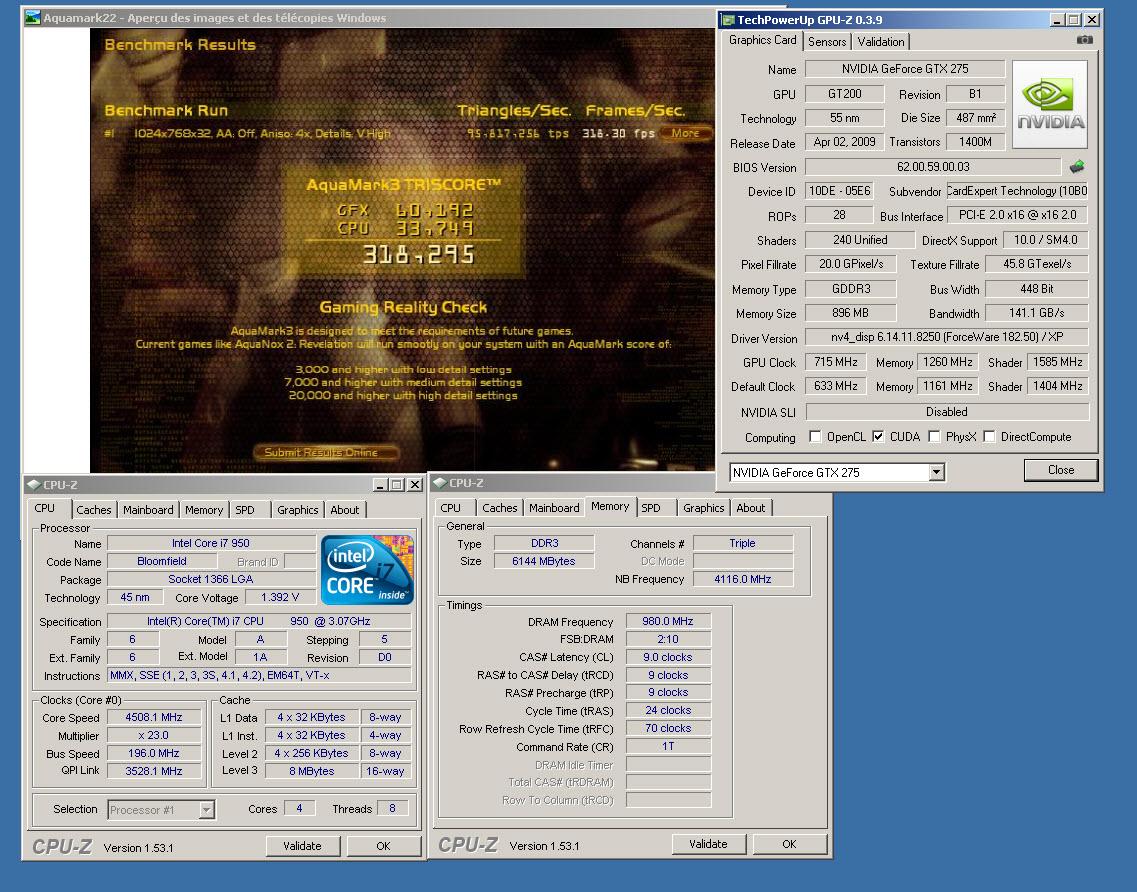The width and height of the screenshot is (1137, 892).
Task: Click the AquaMark total score 318,295
Action: (x=418, y=255)
